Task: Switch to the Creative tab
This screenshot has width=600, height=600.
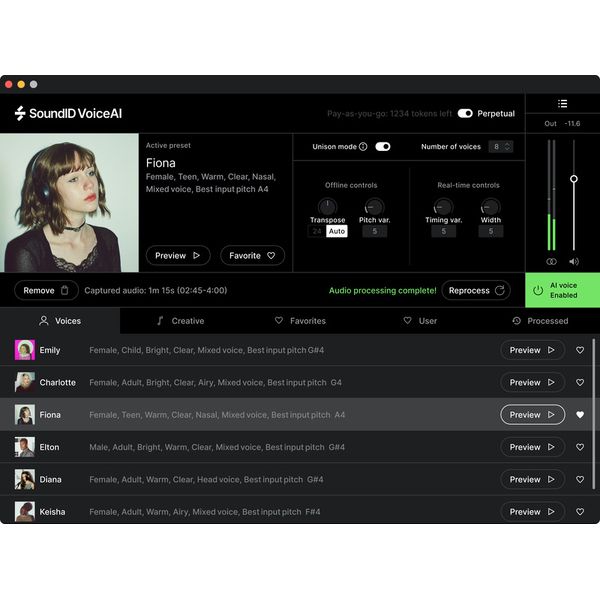Action: 180,321
